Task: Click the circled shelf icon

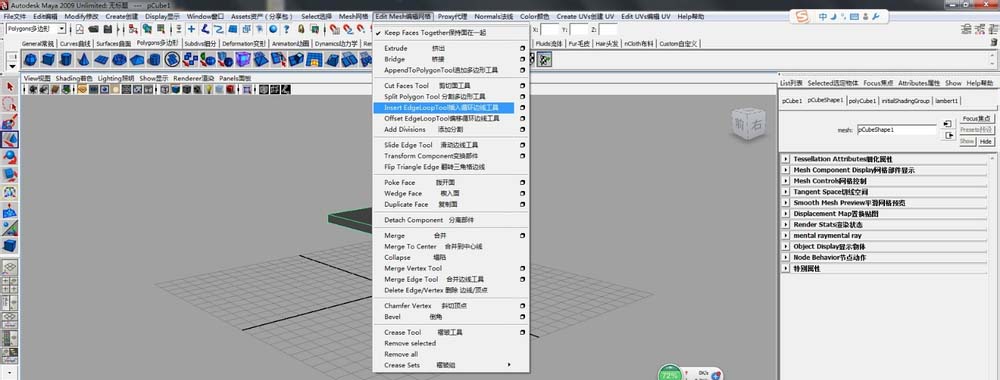Action: pos(172,60)
